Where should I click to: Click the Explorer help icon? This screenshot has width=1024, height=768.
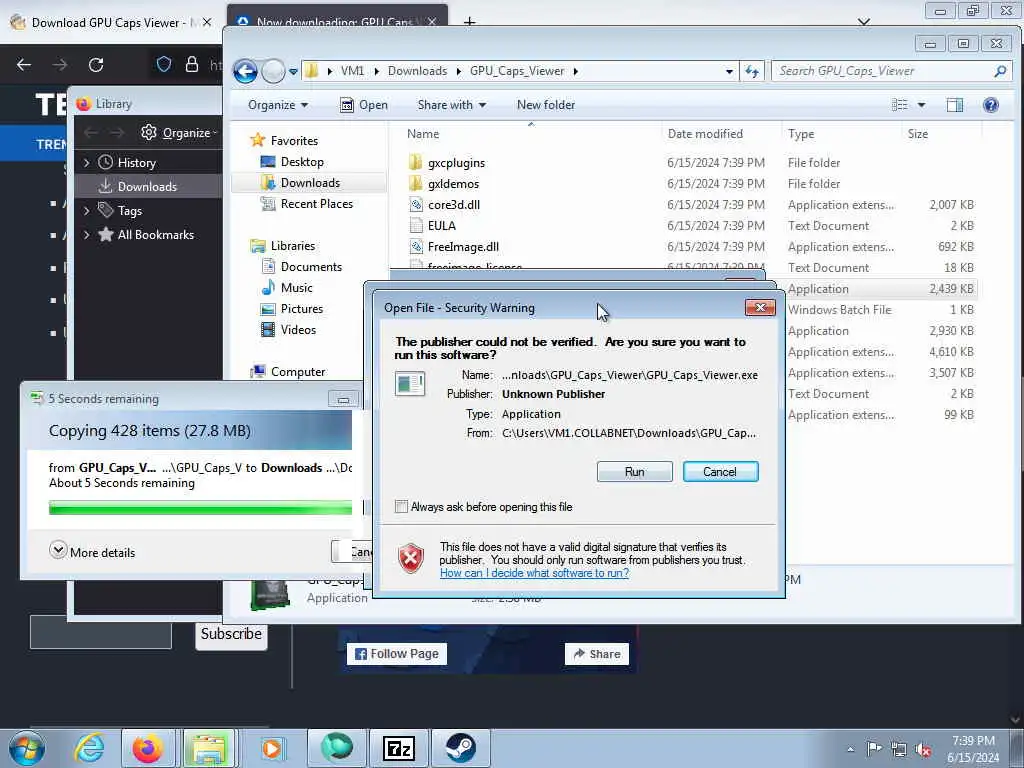(991, 105)
